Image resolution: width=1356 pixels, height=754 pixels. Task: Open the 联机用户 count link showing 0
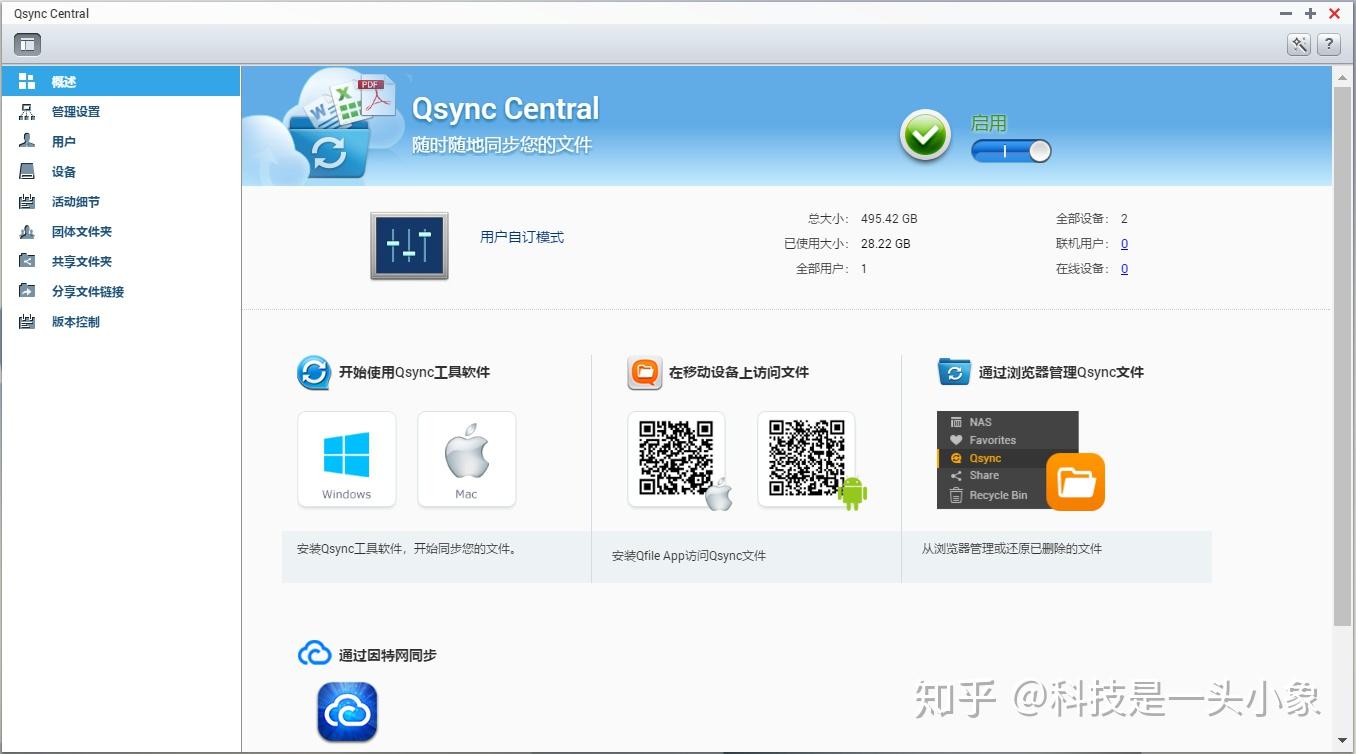(1124, 243)
